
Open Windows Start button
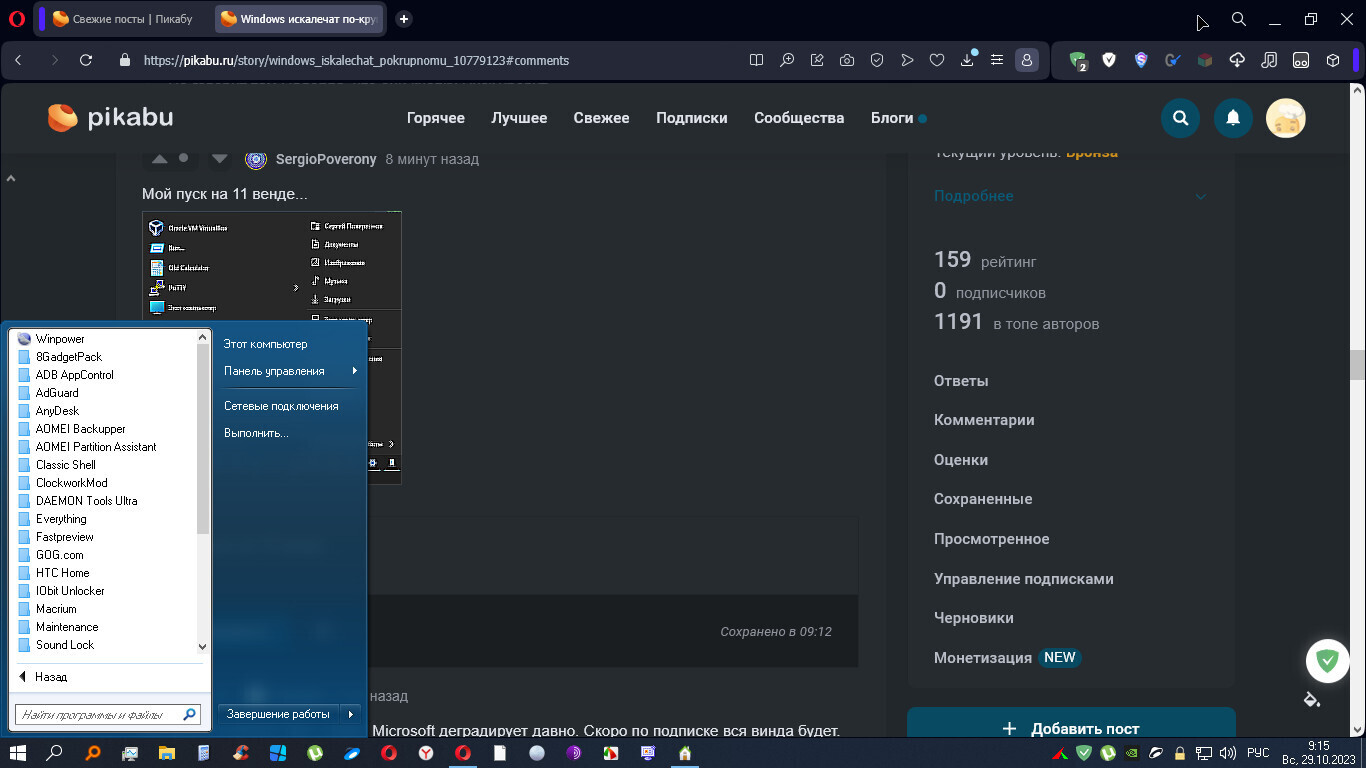pos(18,753)
